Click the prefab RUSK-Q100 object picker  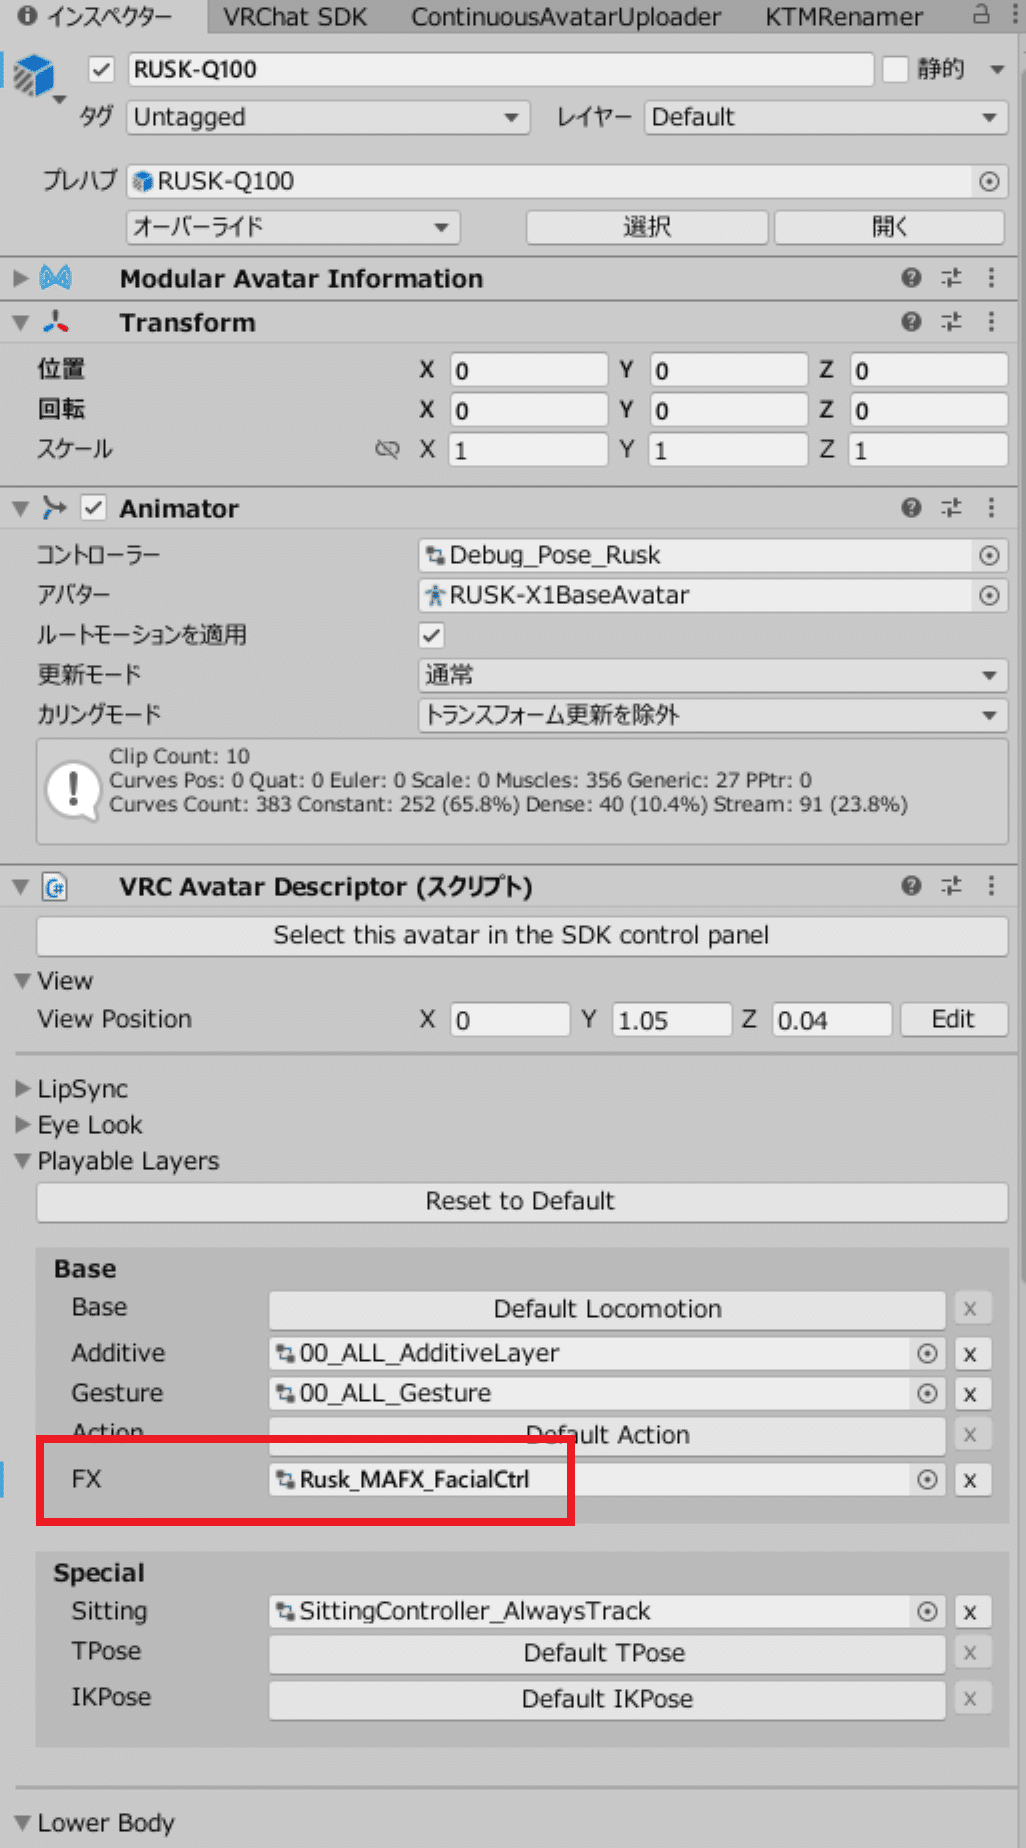coord(989,181)
